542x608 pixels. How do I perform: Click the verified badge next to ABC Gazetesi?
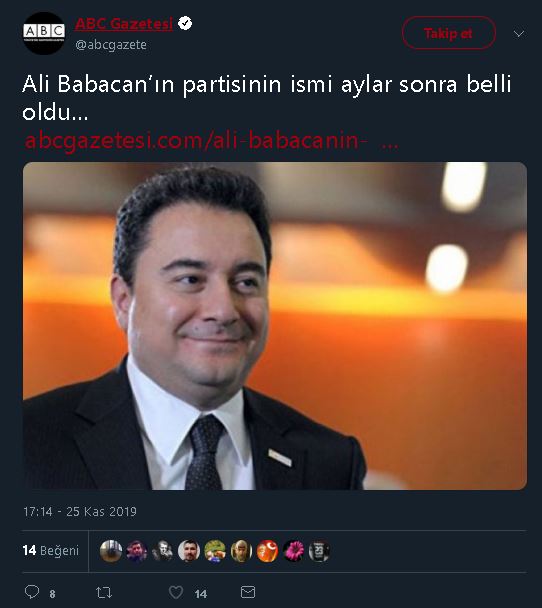coord(185,24)
